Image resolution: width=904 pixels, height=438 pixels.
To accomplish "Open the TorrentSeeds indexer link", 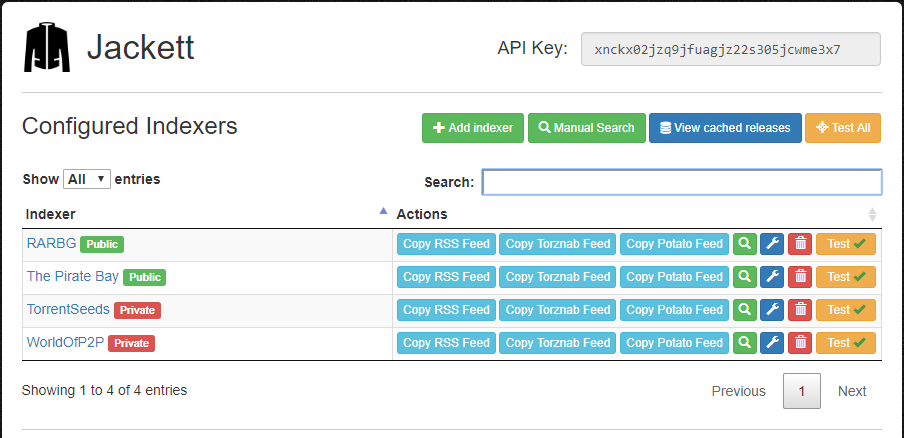I will pyautogui.click(x=68, y=309).
